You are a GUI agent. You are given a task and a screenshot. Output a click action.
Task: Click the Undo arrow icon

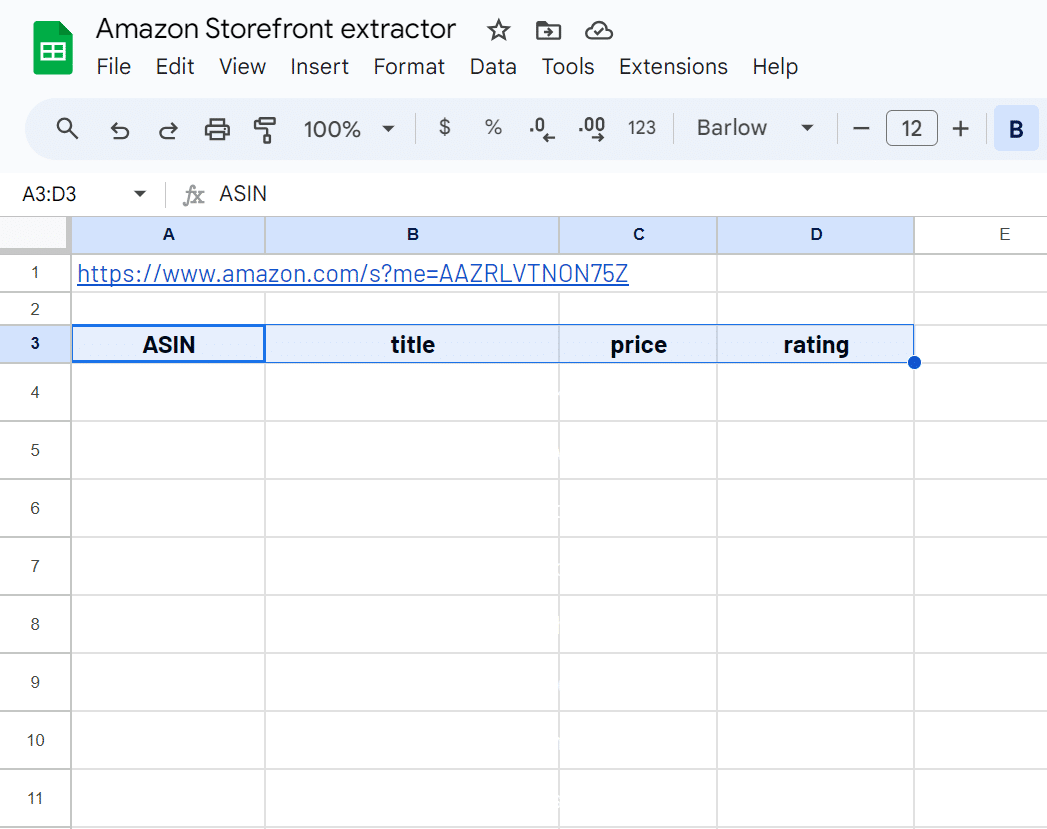pyautogui.click(x=120, y=129)
